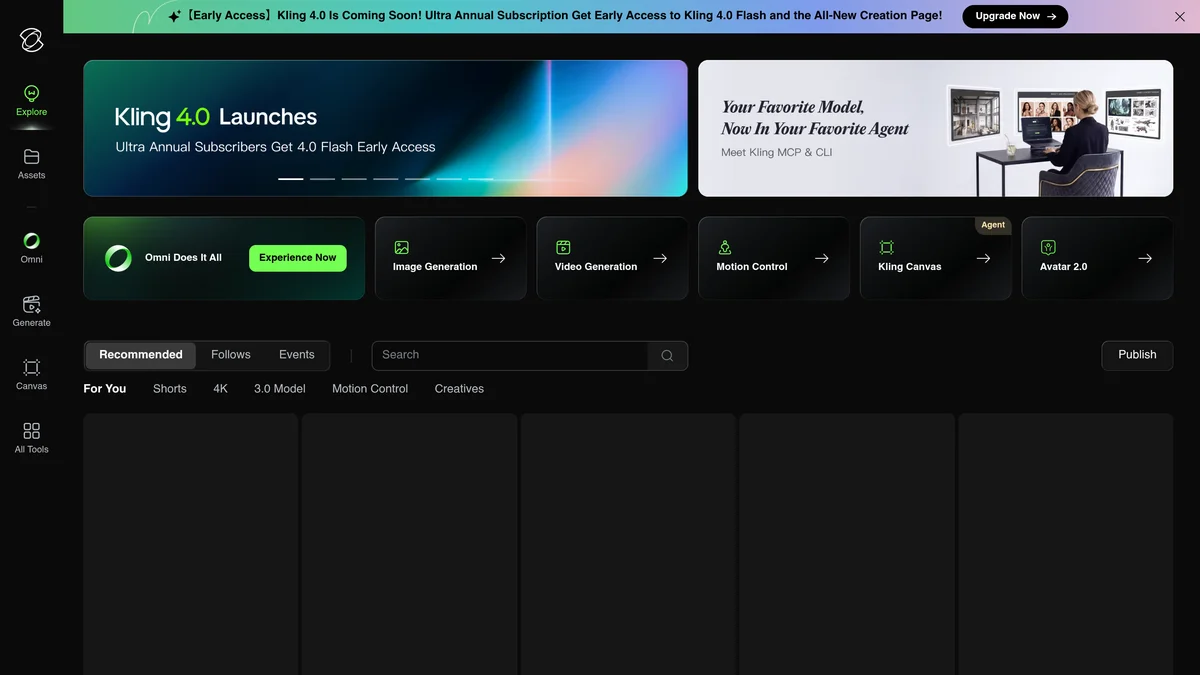1200x675 pixels.
Task: Dismiss the Early Access announcement banner
Action: point(1179,16)
